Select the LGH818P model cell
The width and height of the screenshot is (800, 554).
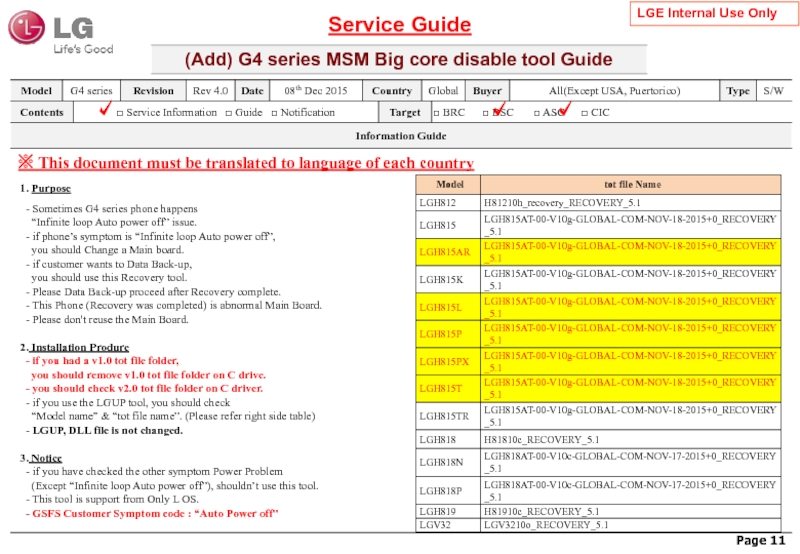[448, 491]
